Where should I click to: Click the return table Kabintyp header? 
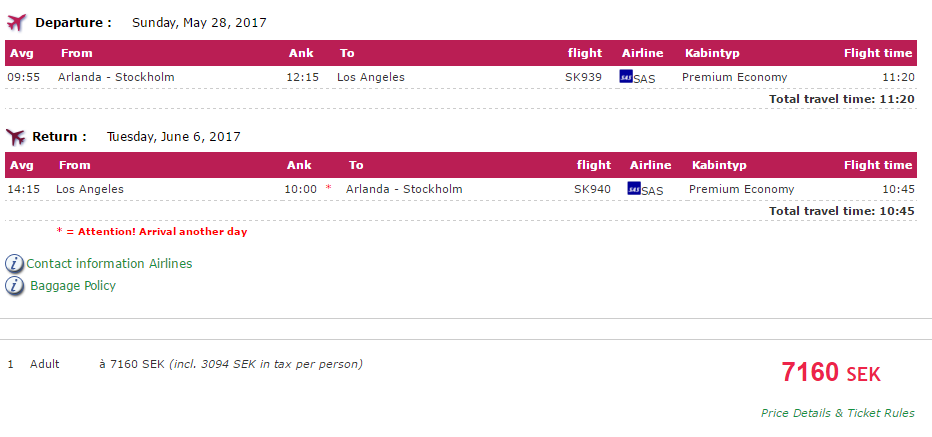tap(719, 165)
